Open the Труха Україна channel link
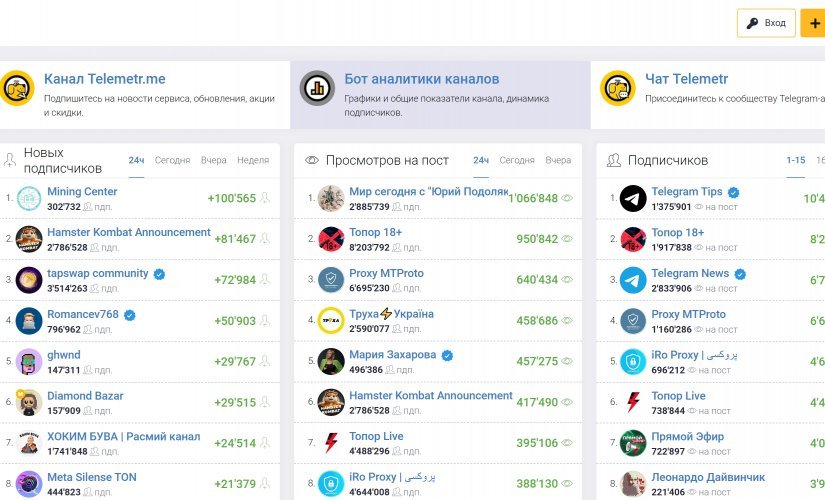This screenshot has width=825, height=500. point(391,314)
